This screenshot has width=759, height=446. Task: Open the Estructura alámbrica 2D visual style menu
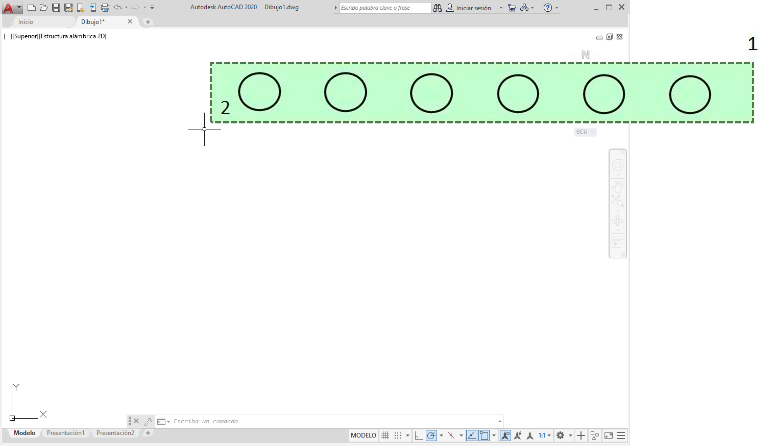click(73, 36)
